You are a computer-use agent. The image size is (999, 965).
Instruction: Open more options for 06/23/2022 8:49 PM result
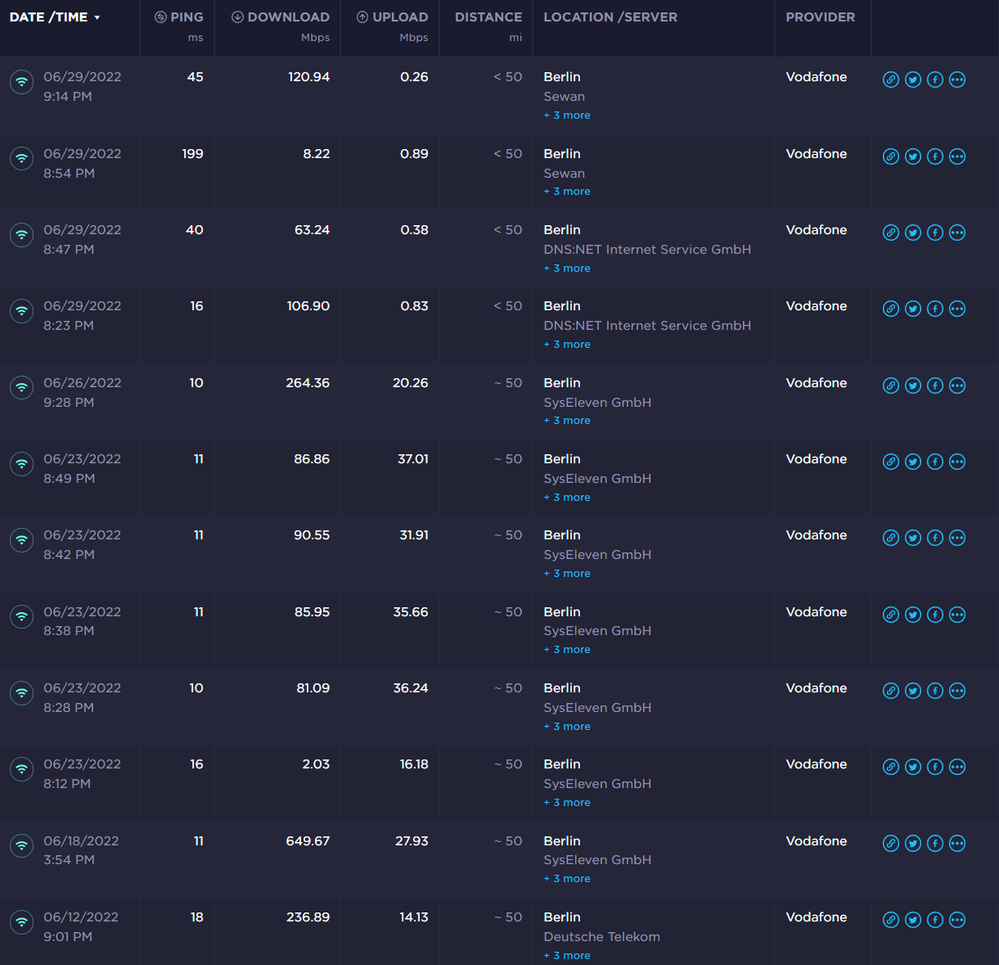pos(957,462)
